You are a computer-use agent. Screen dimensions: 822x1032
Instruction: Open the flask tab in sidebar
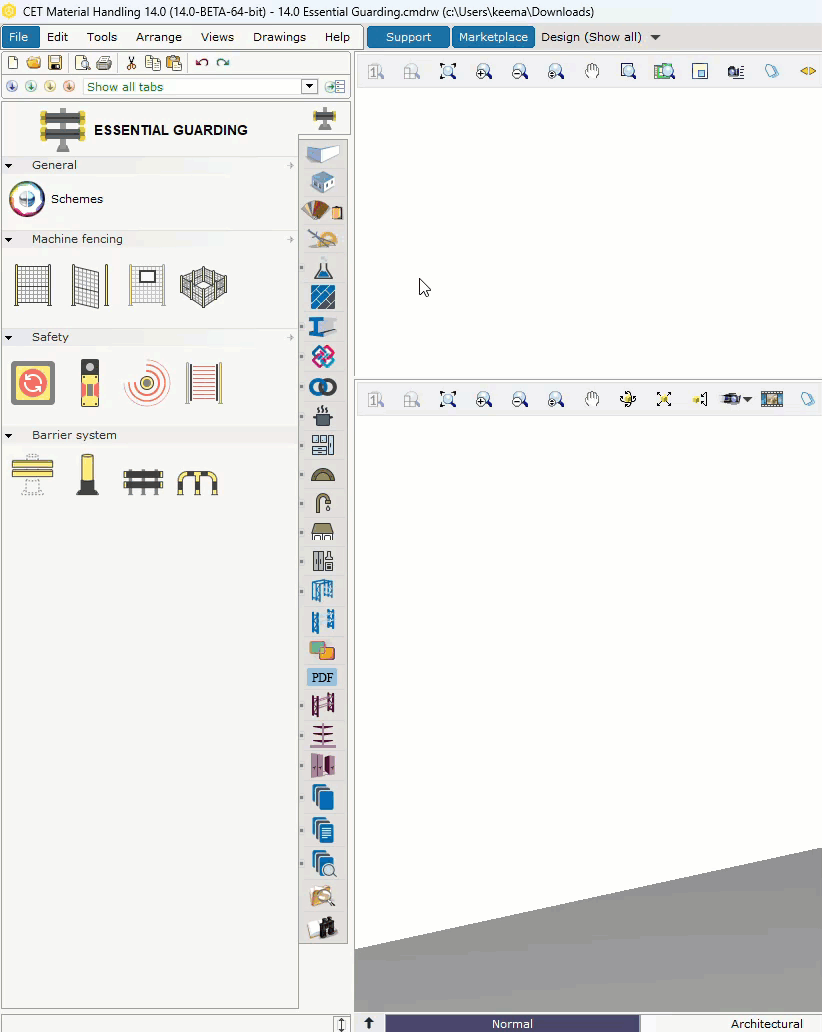tap(323, 269)
